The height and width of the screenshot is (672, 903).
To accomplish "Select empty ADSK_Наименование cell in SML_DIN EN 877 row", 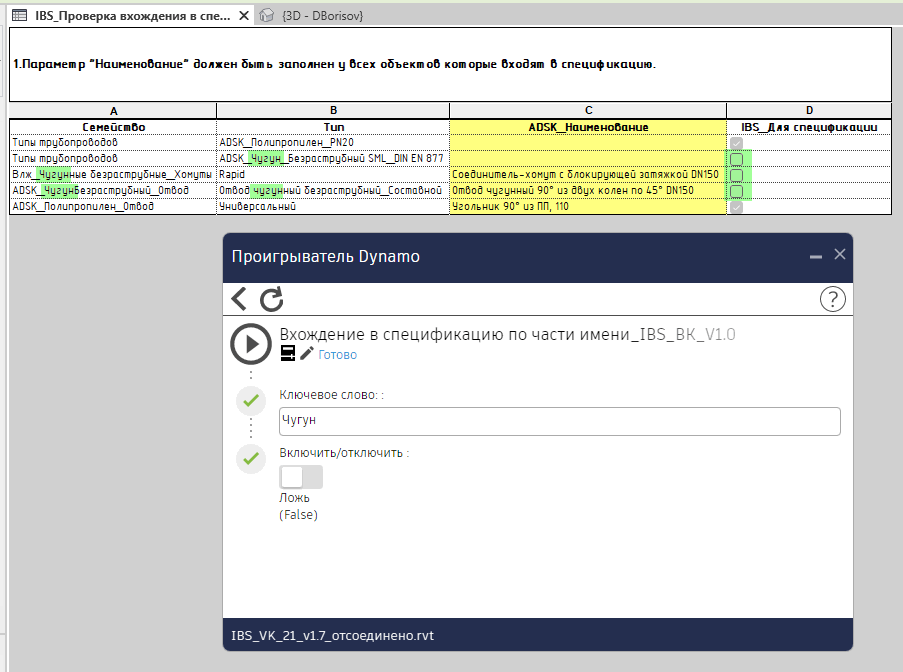I will [589, 159].
